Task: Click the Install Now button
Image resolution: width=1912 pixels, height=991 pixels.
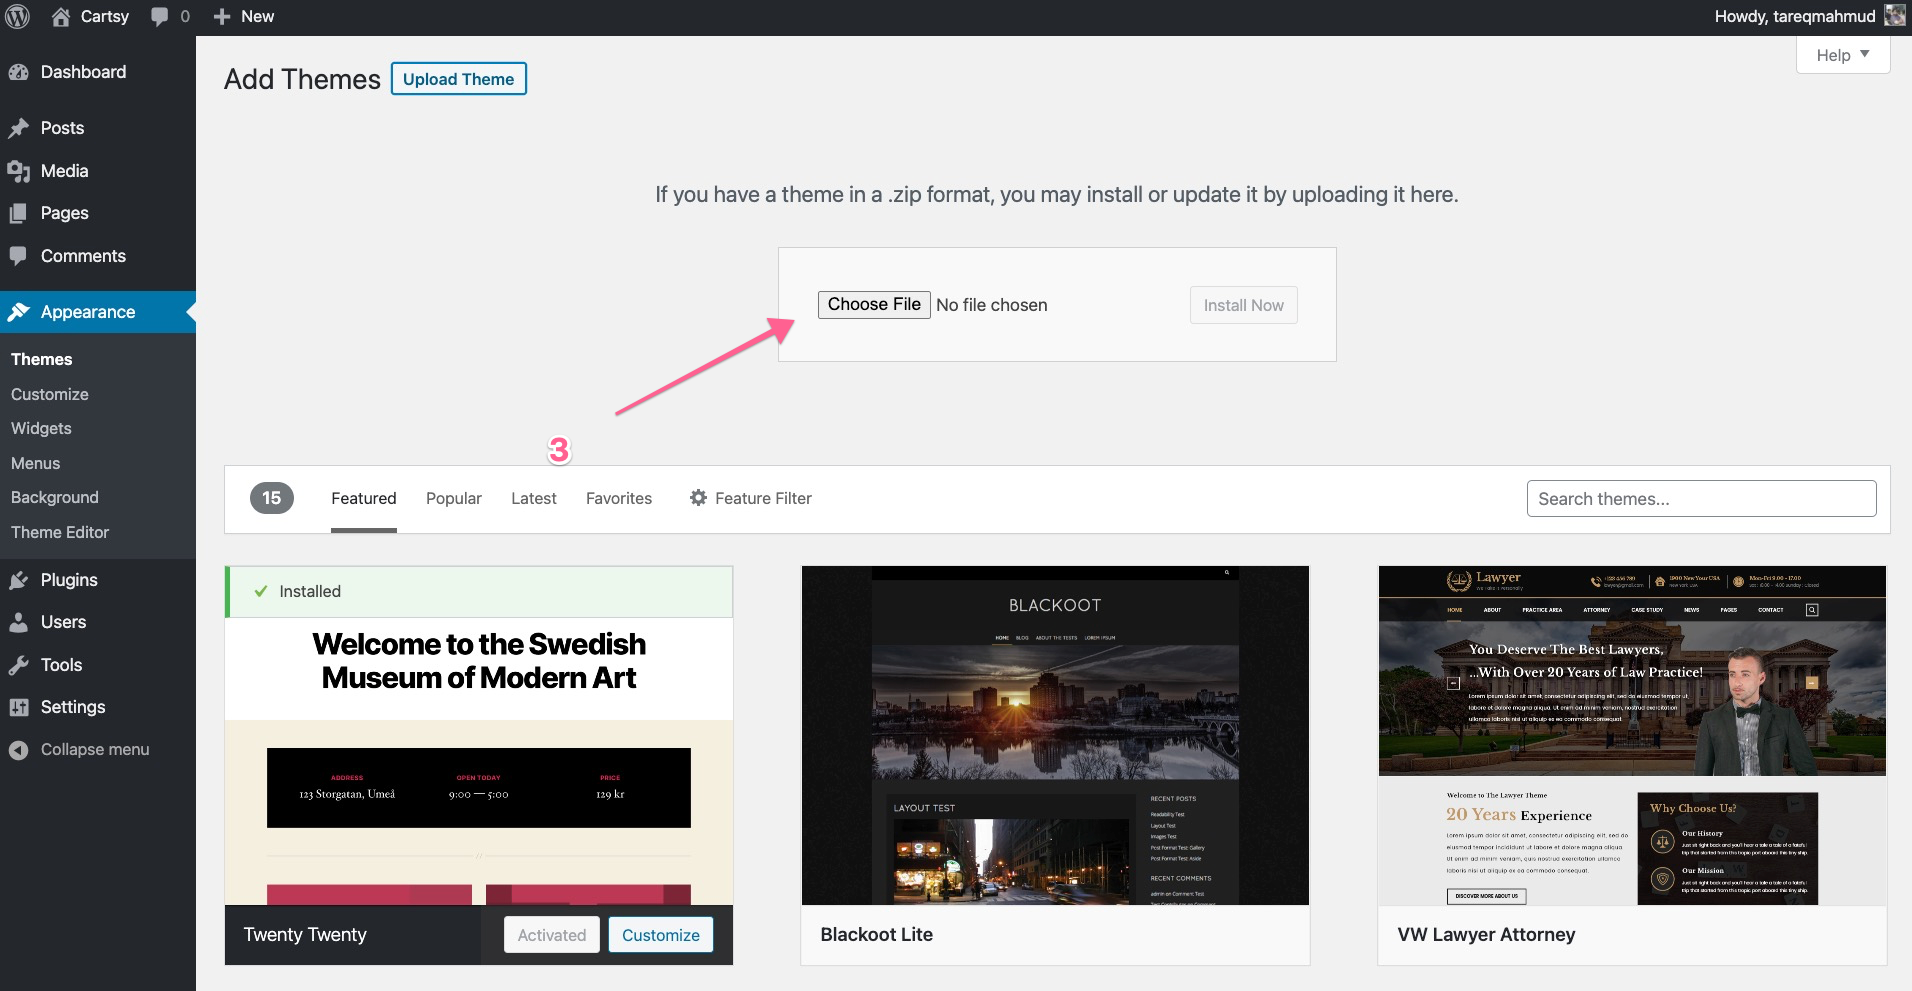Action: click(x=1244, y=305)
